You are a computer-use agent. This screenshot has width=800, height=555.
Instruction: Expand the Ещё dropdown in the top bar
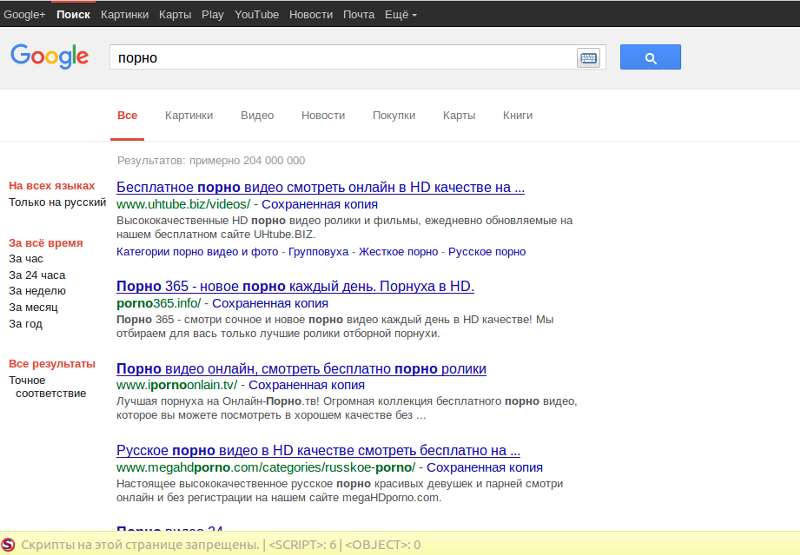pos(401,15)
